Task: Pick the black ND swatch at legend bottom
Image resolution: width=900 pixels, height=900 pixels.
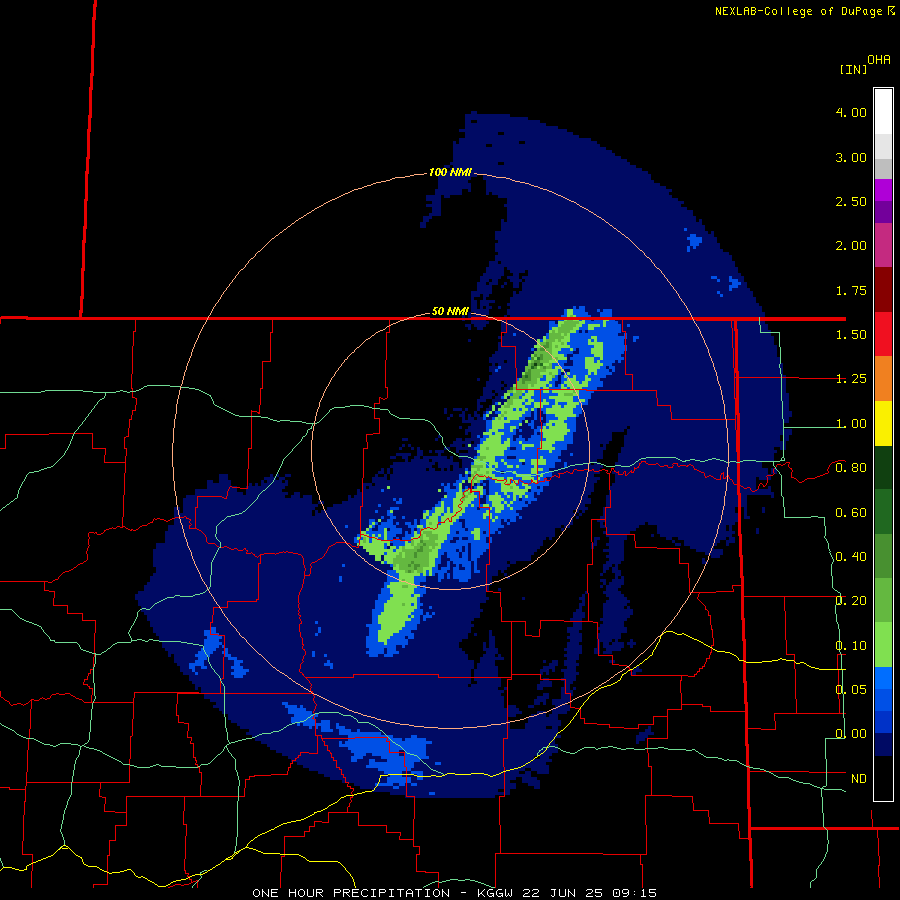Action: (883, 778)
